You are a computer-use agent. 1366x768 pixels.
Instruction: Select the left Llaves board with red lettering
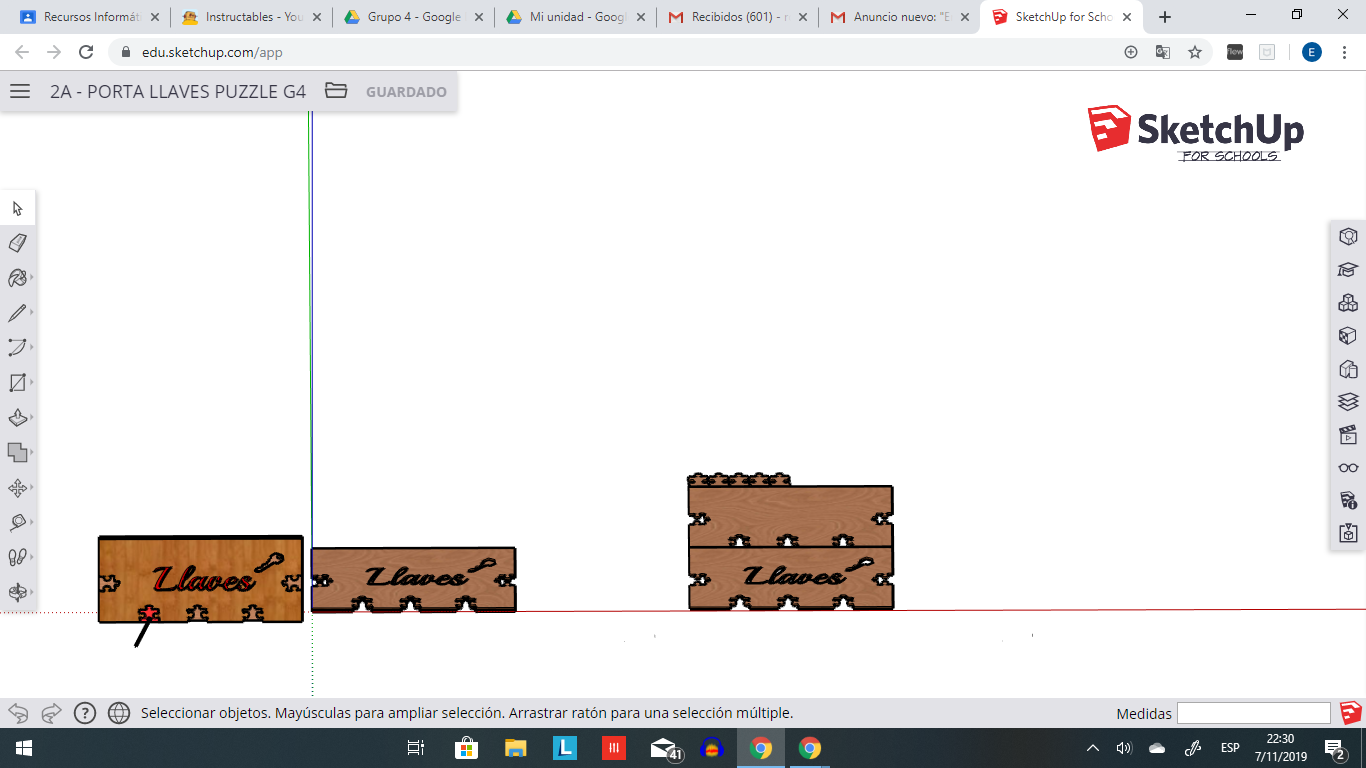pos(200,579)
